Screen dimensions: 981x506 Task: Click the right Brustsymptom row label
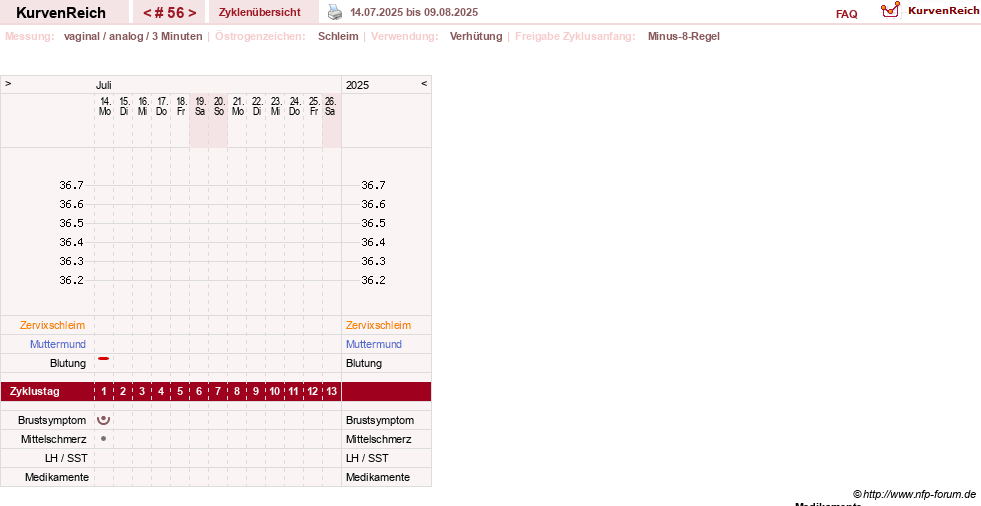[x=380, y=420]
